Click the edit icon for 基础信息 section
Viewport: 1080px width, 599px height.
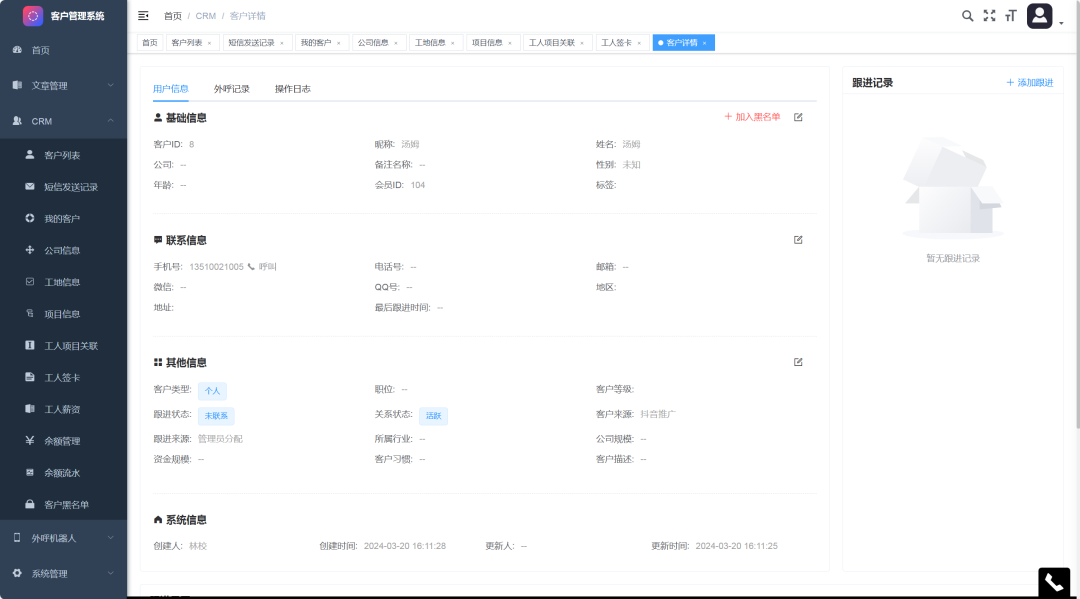pyautogui.click(x=798, y=117)
